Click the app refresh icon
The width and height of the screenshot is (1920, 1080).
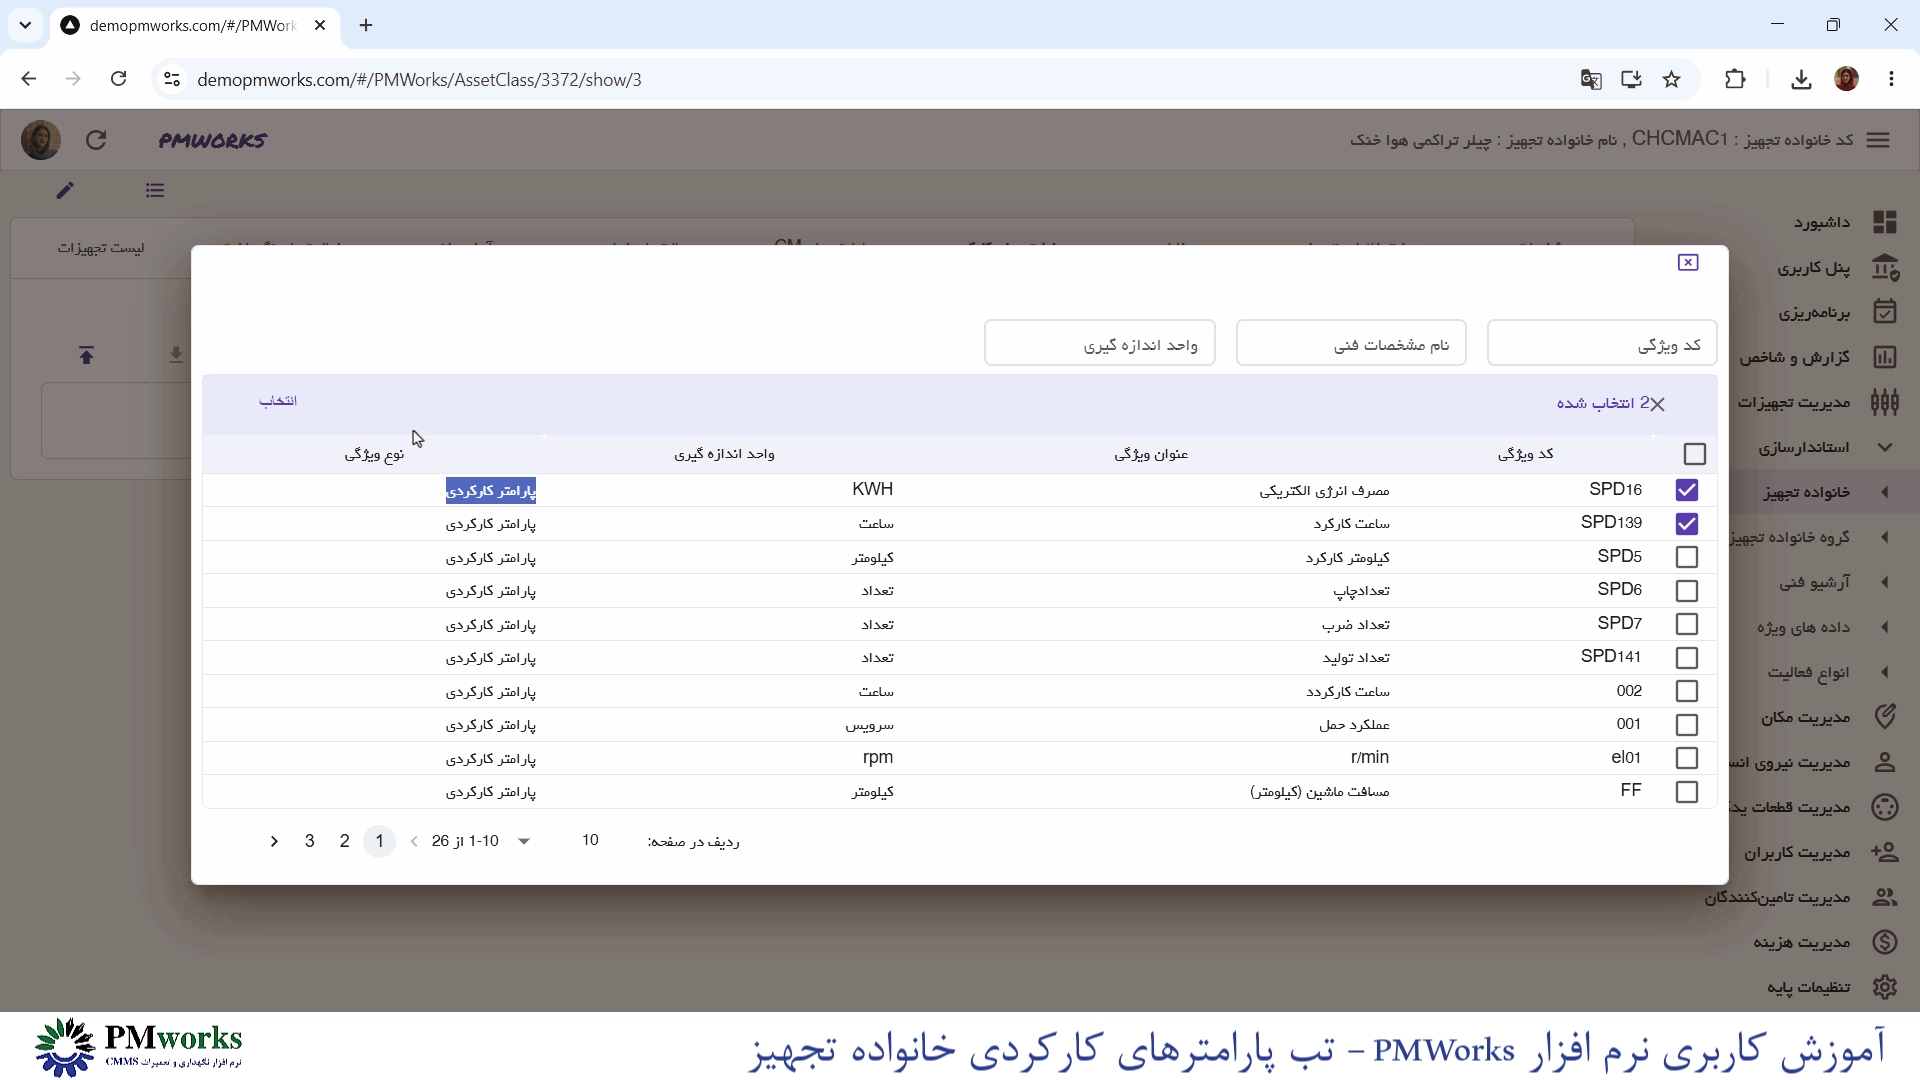(x=96, y=140)
